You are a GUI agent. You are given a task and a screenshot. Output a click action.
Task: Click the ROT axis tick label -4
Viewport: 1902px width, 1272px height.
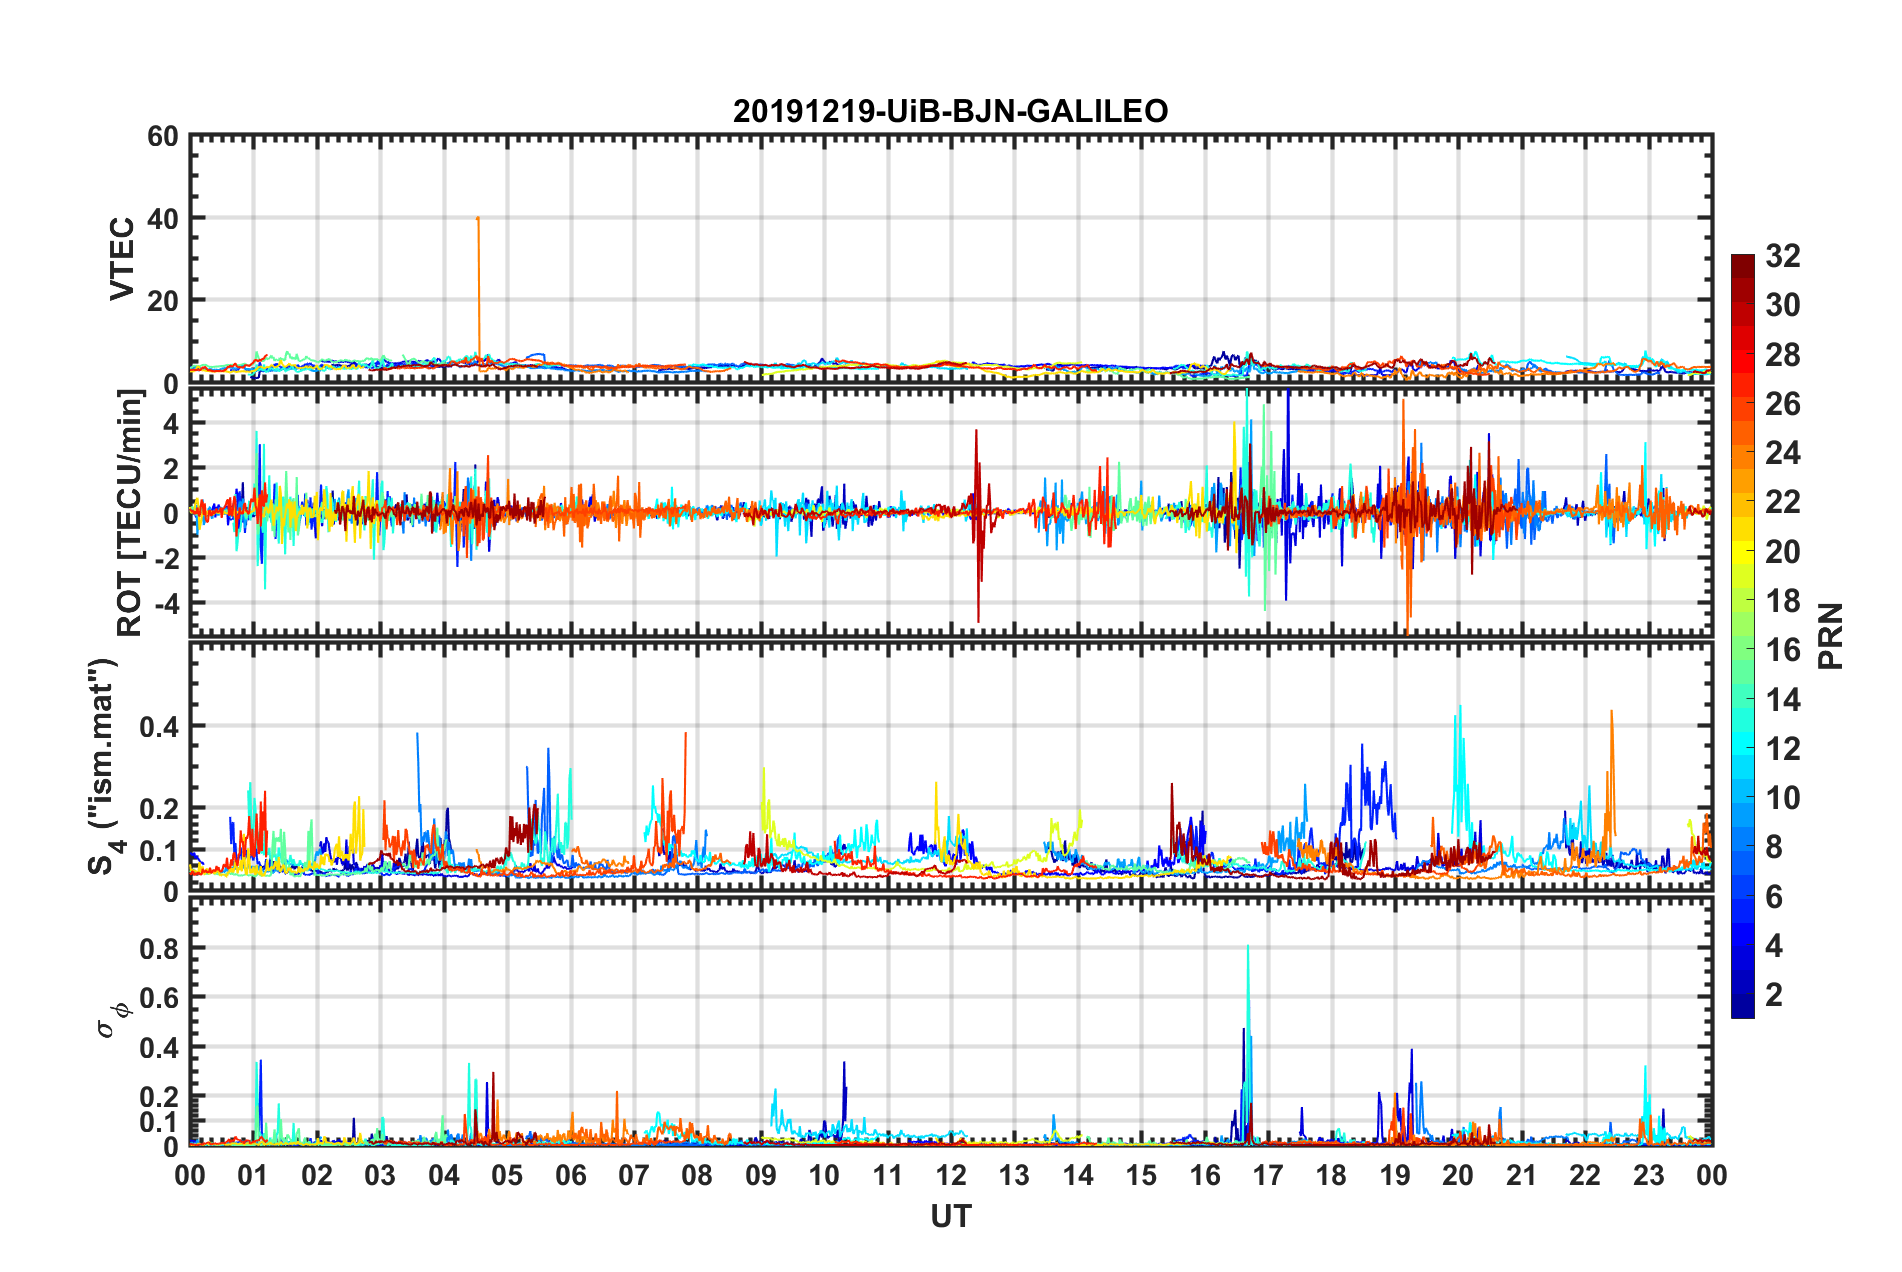click(168, 604)
